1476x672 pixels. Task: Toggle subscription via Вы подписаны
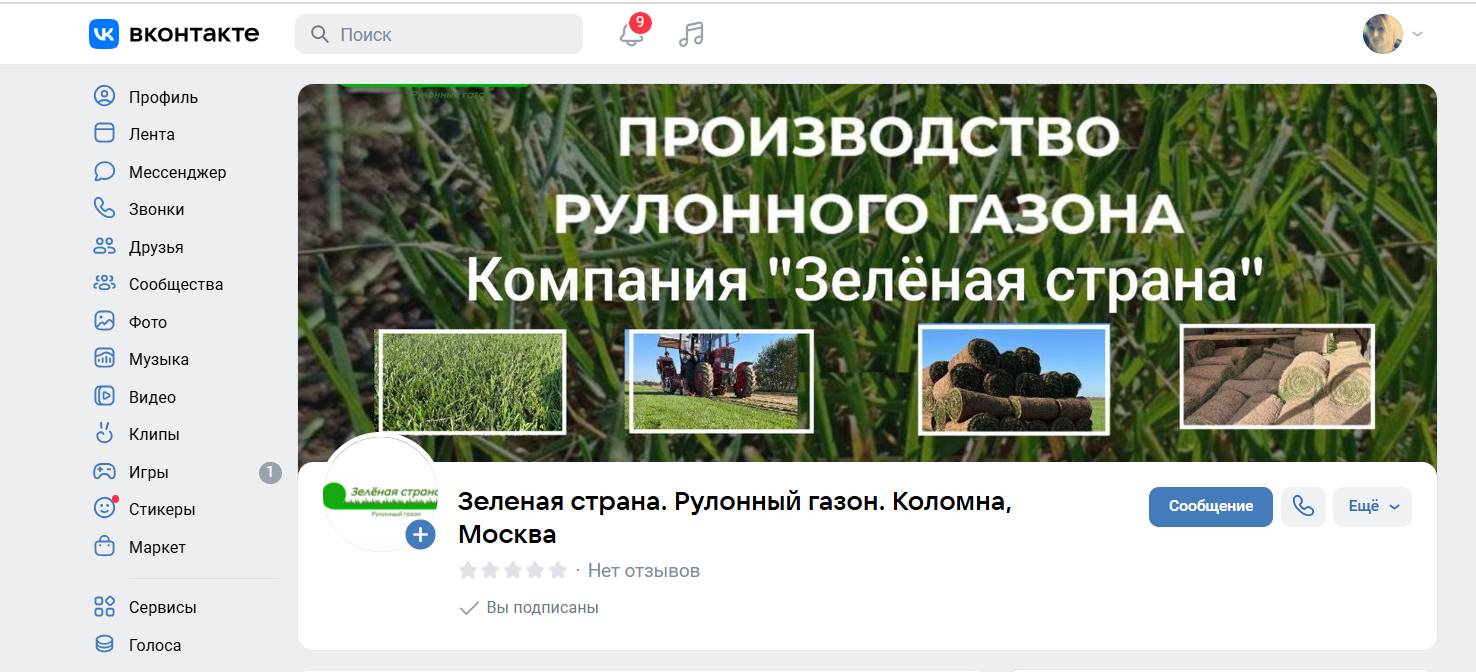(x=528, y=608)
